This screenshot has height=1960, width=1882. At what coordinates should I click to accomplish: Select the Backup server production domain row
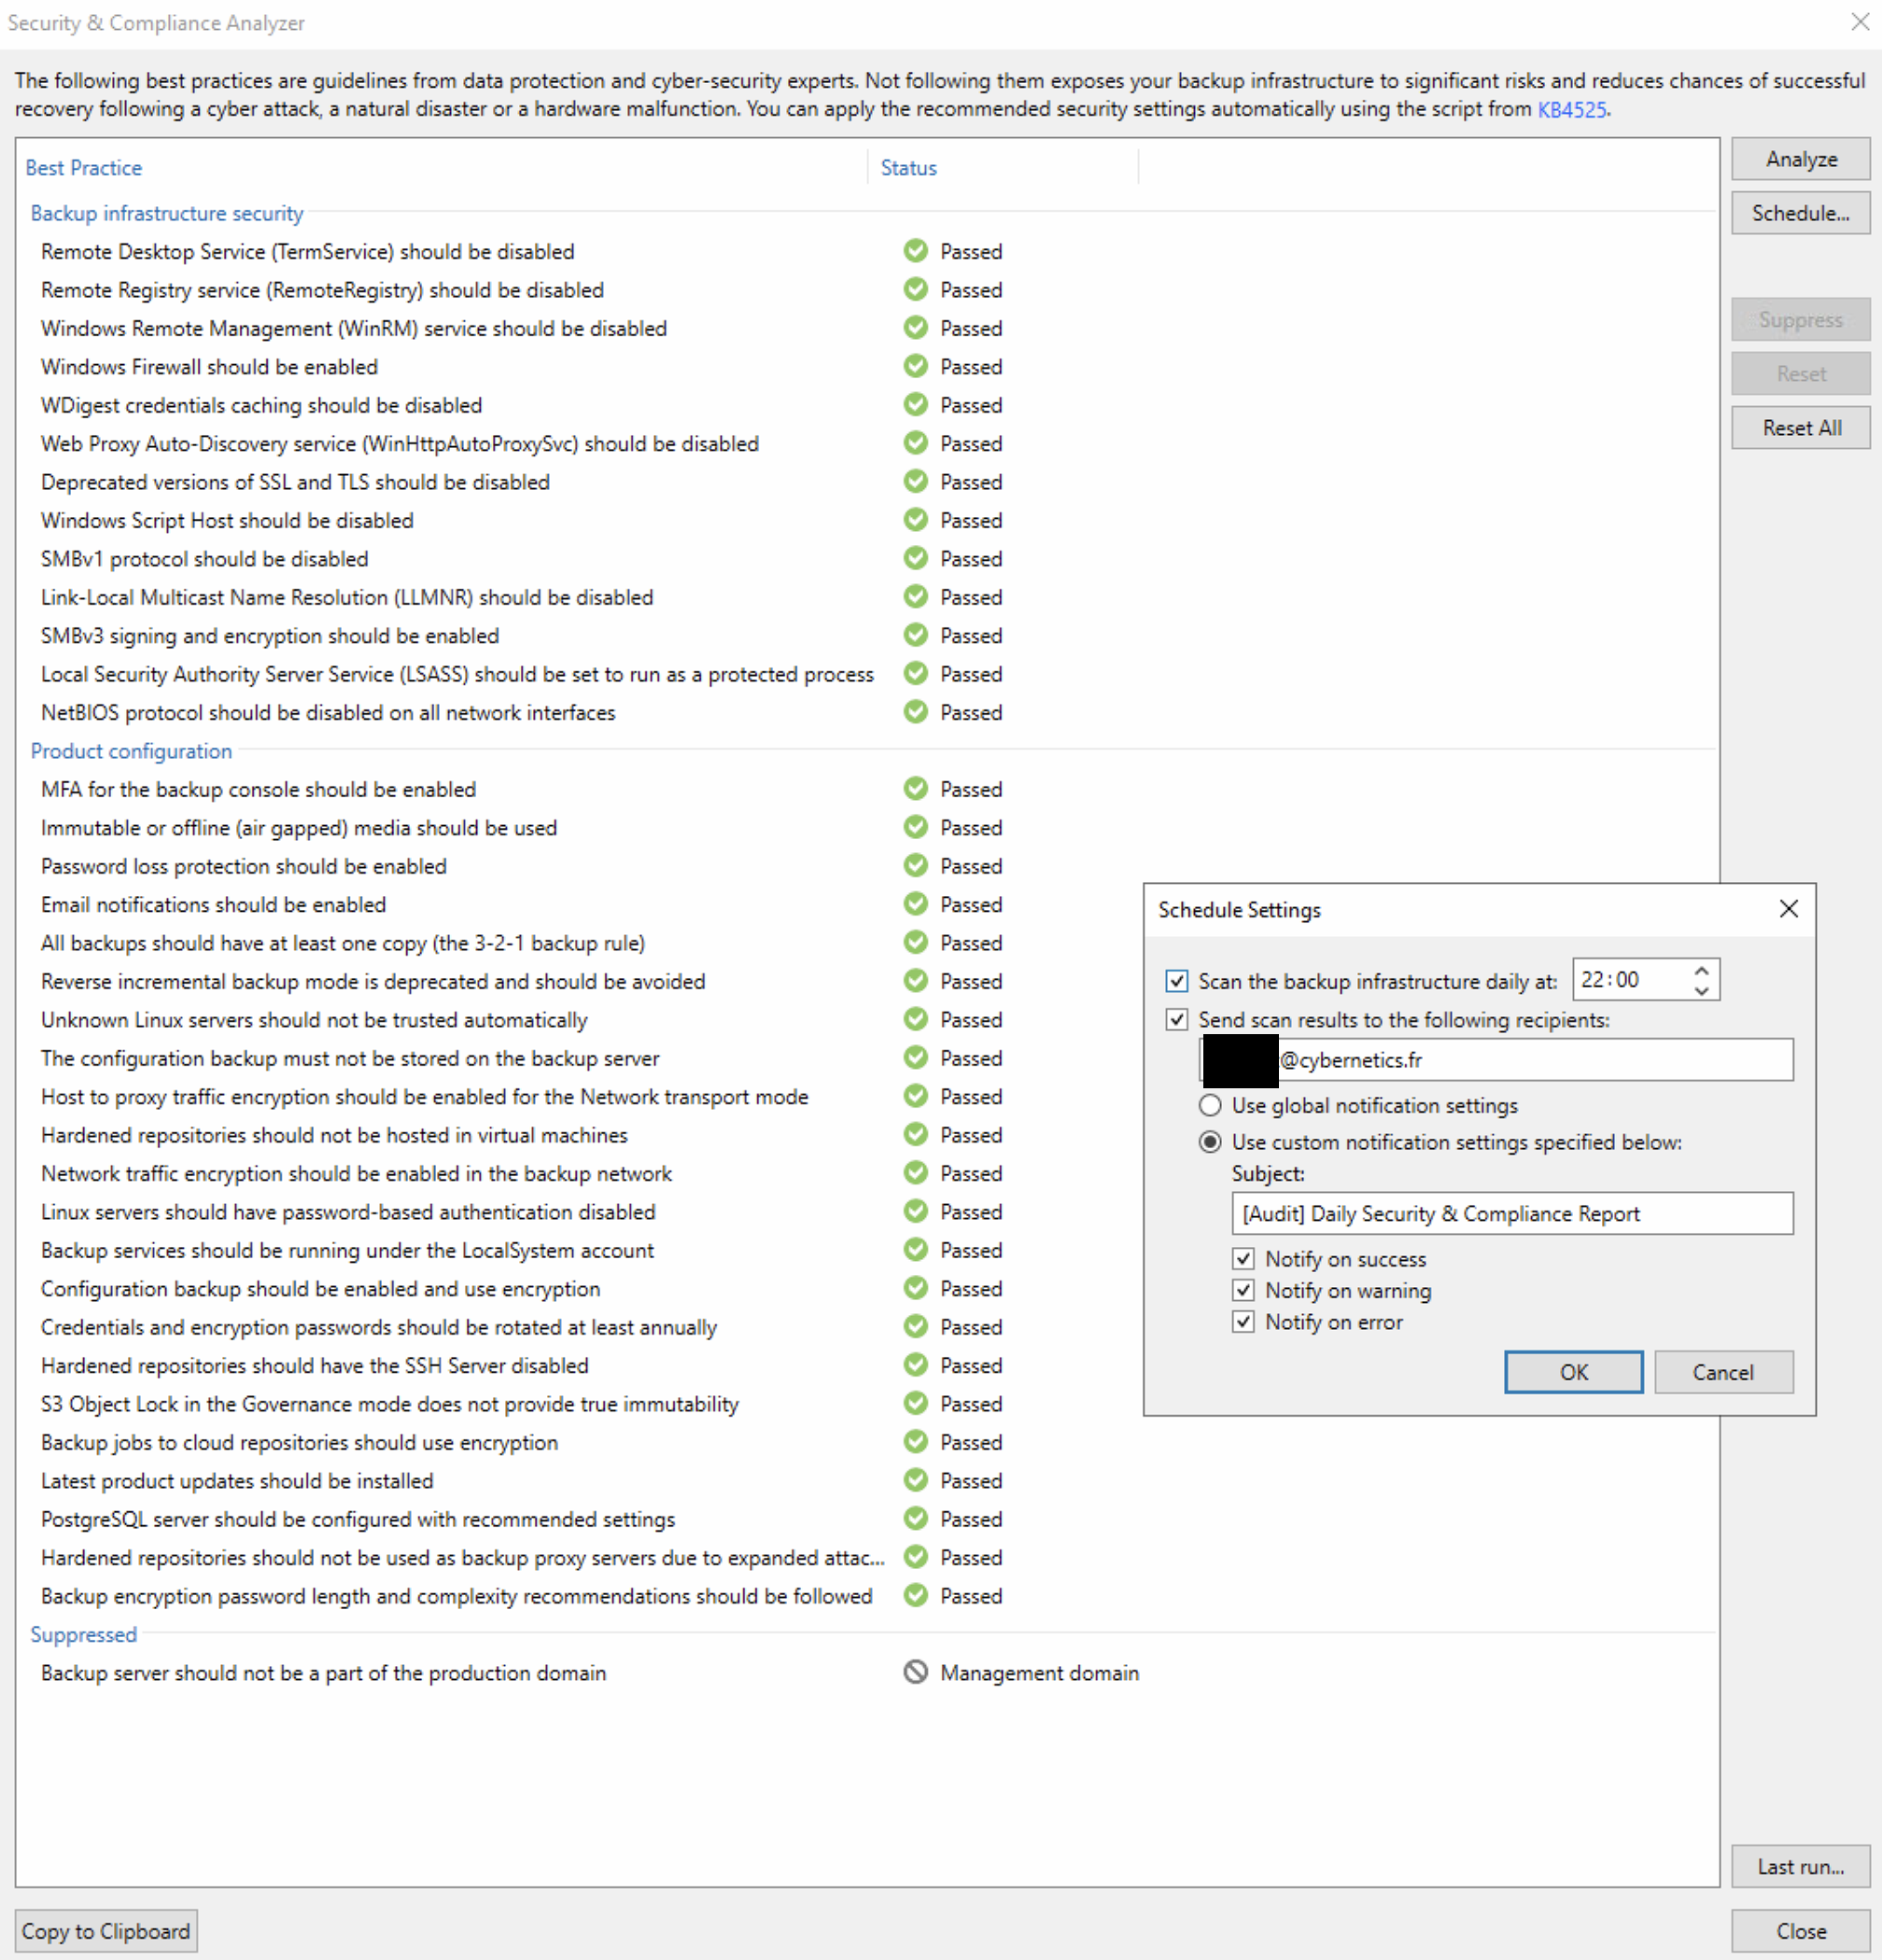(323, 1673)
